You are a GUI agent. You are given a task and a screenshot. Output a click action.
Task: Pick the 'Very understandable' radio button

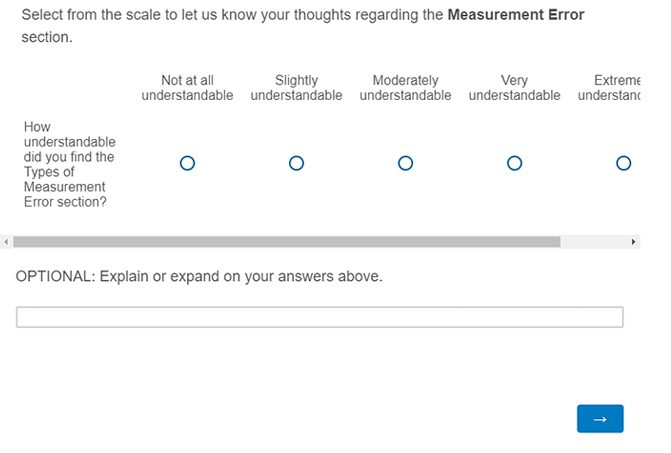514,163
